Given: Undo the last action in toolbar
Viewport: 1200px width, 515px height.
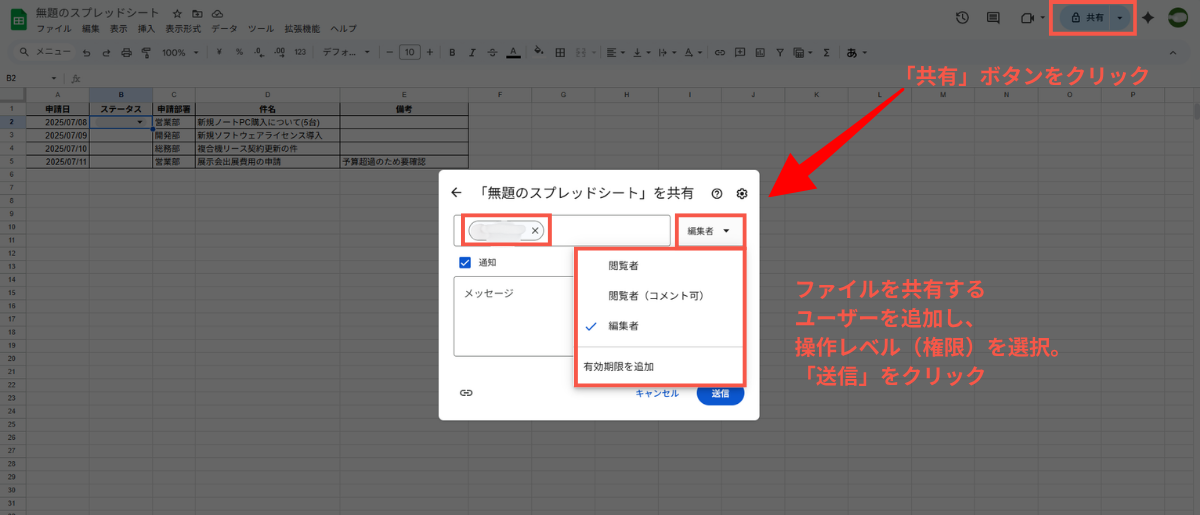Looking at the screenshot, I should coord(86,52).
